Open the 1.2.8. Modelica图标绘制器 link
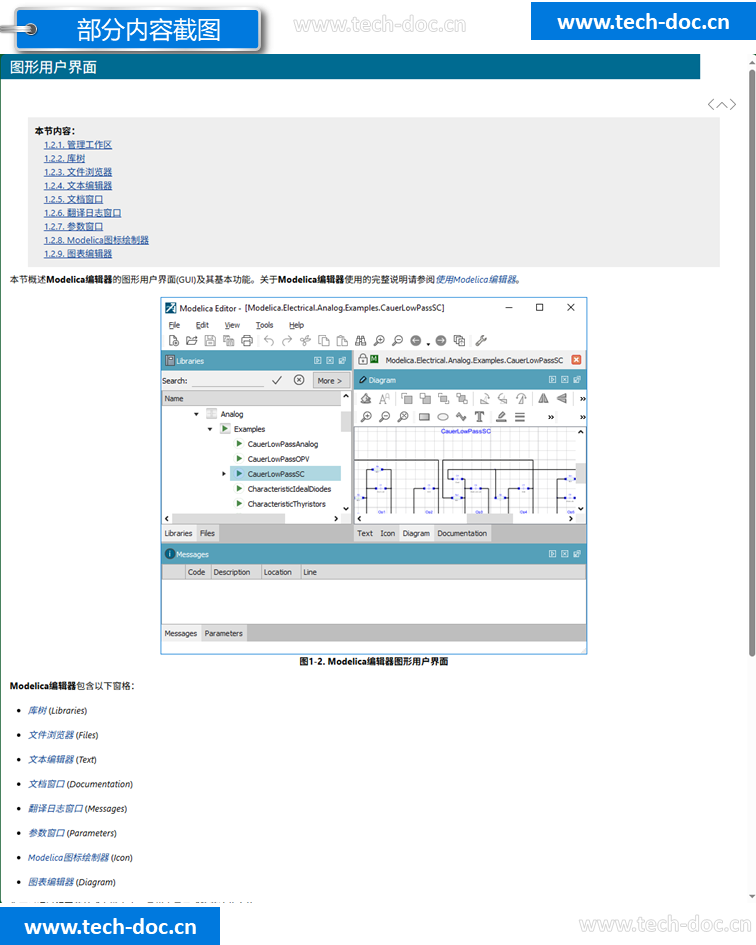This screenshot has height=945, width=756. pyautogui.click(x=96, y=240)
